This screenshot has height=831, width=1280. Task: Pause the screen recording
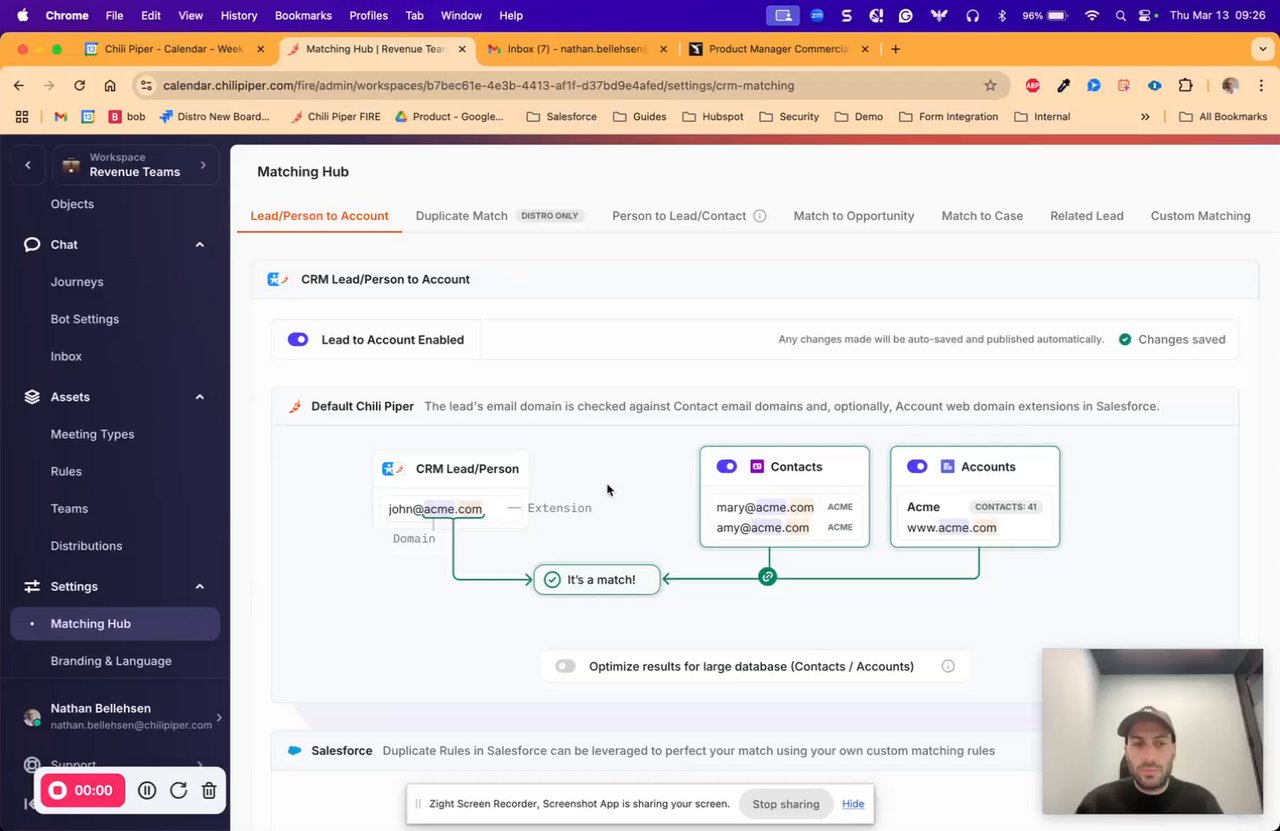(147, 790)
